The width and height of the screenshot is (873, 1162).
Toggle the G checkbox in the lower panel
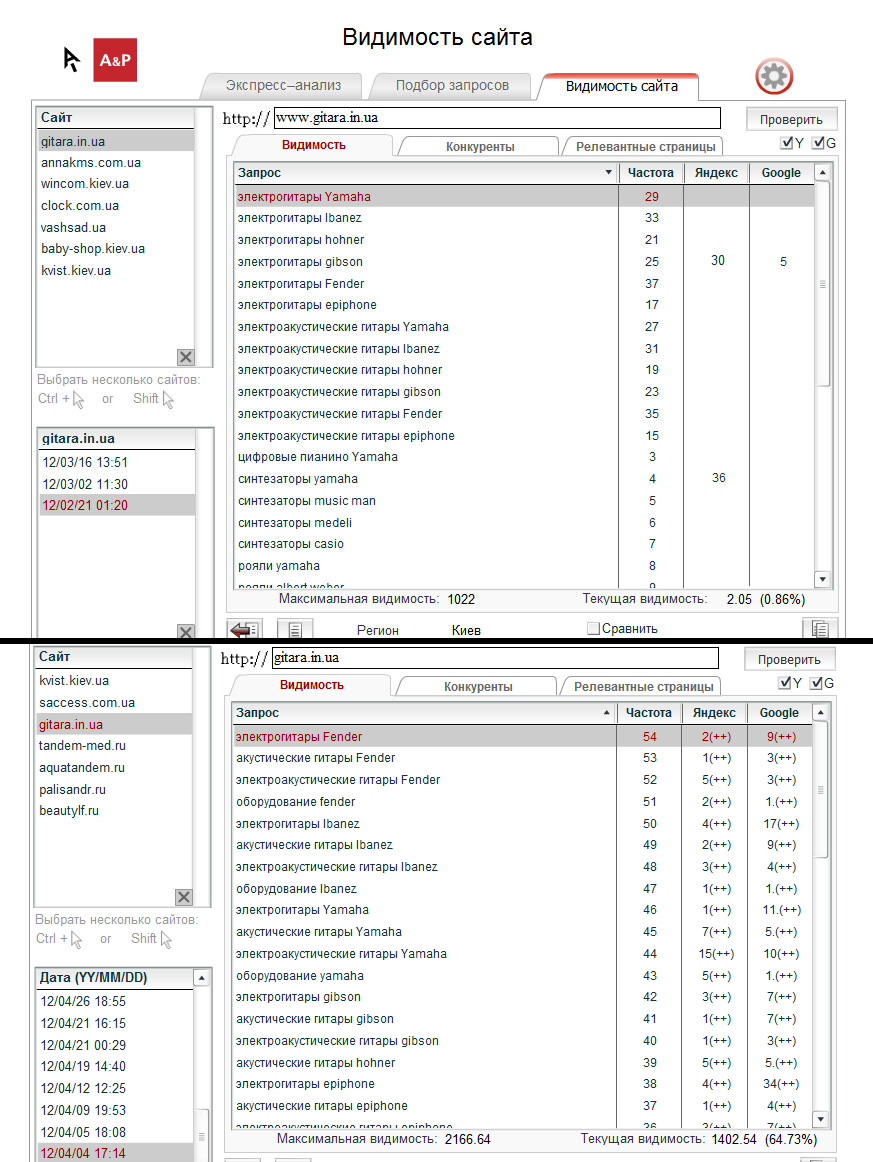coord(816,683)
